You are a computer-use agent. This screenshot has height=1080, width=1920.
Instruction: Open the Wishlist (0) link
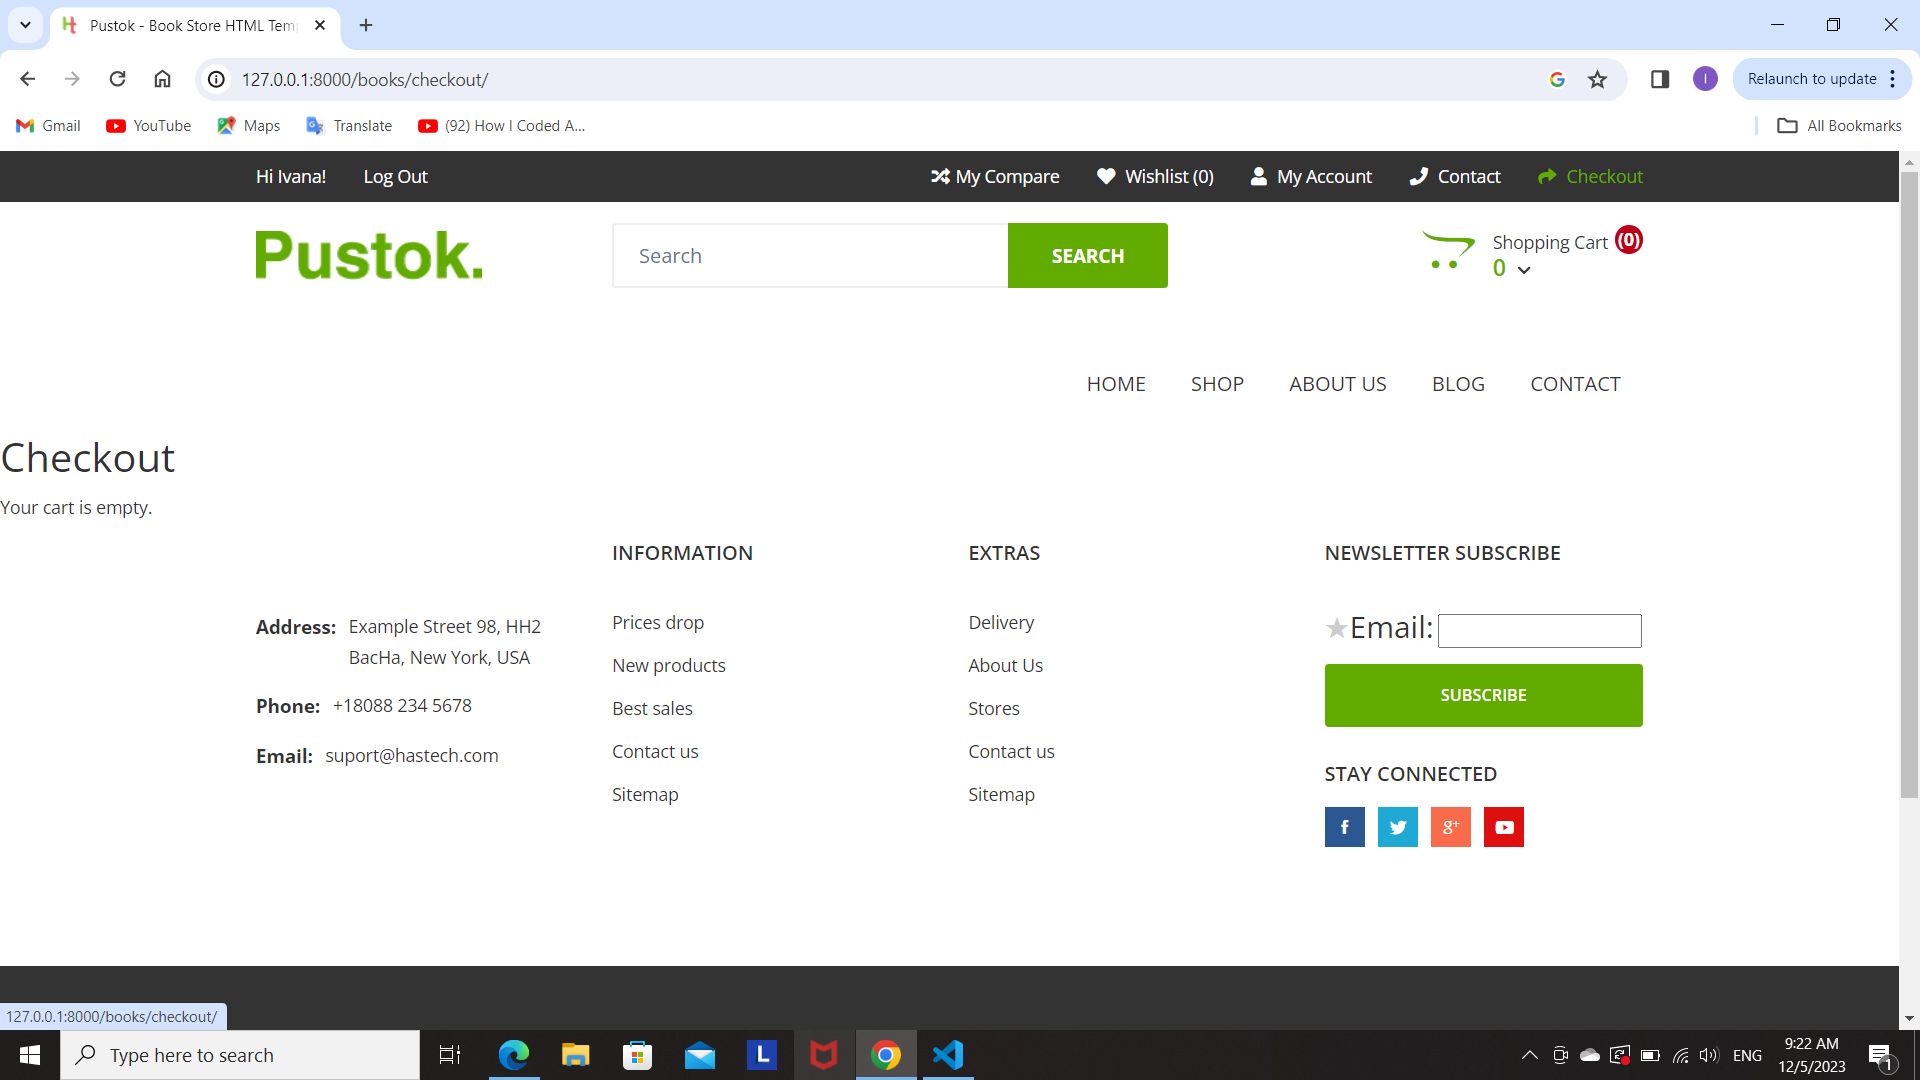(x=1155, y=177)
